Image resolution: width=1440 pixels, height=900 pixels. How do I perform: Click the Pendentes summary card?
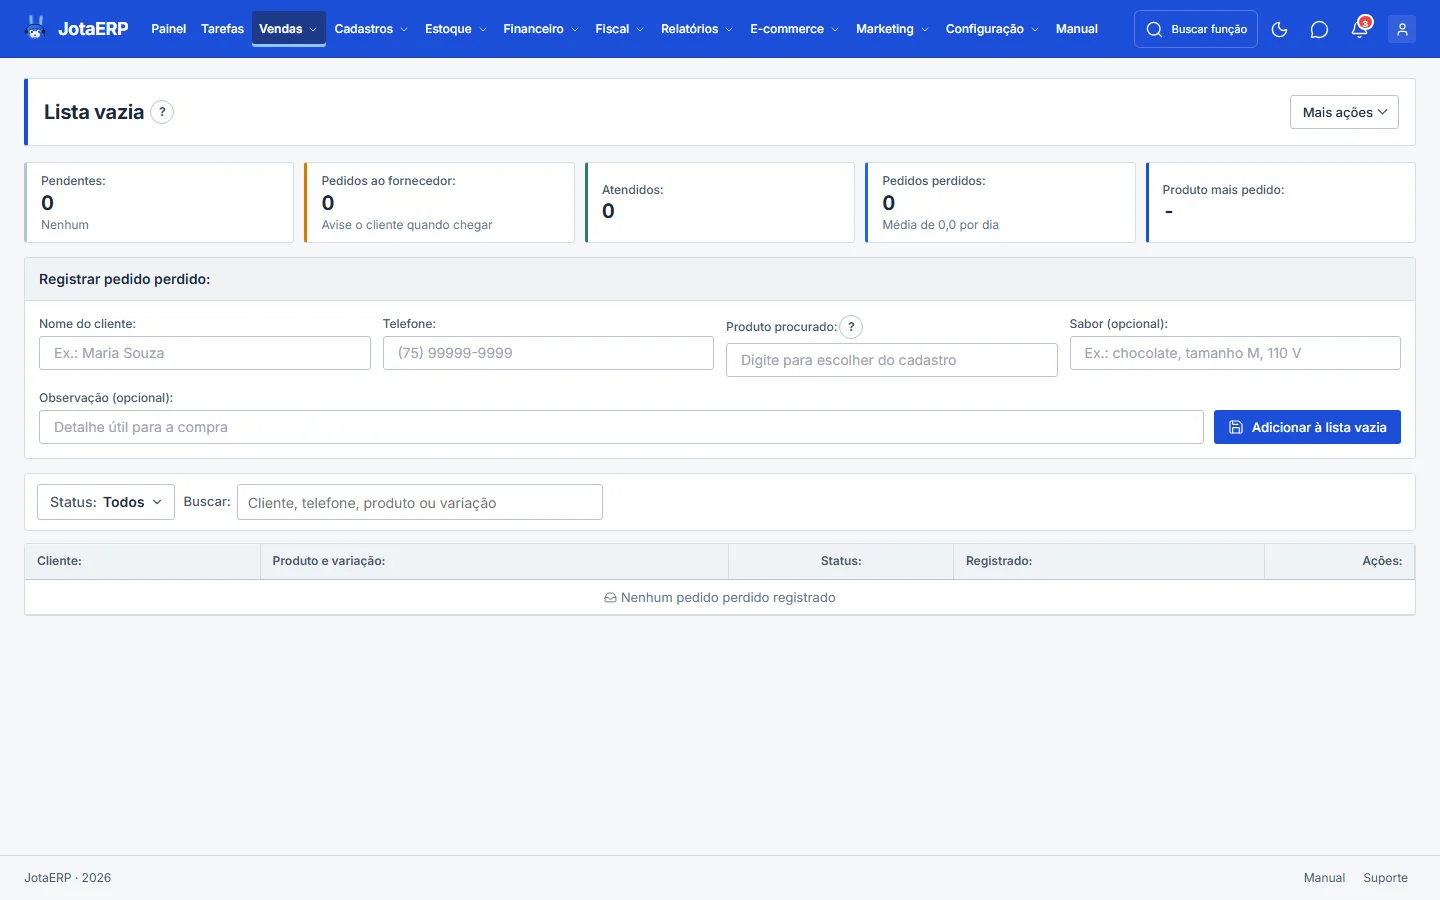[x=159, y=202]
